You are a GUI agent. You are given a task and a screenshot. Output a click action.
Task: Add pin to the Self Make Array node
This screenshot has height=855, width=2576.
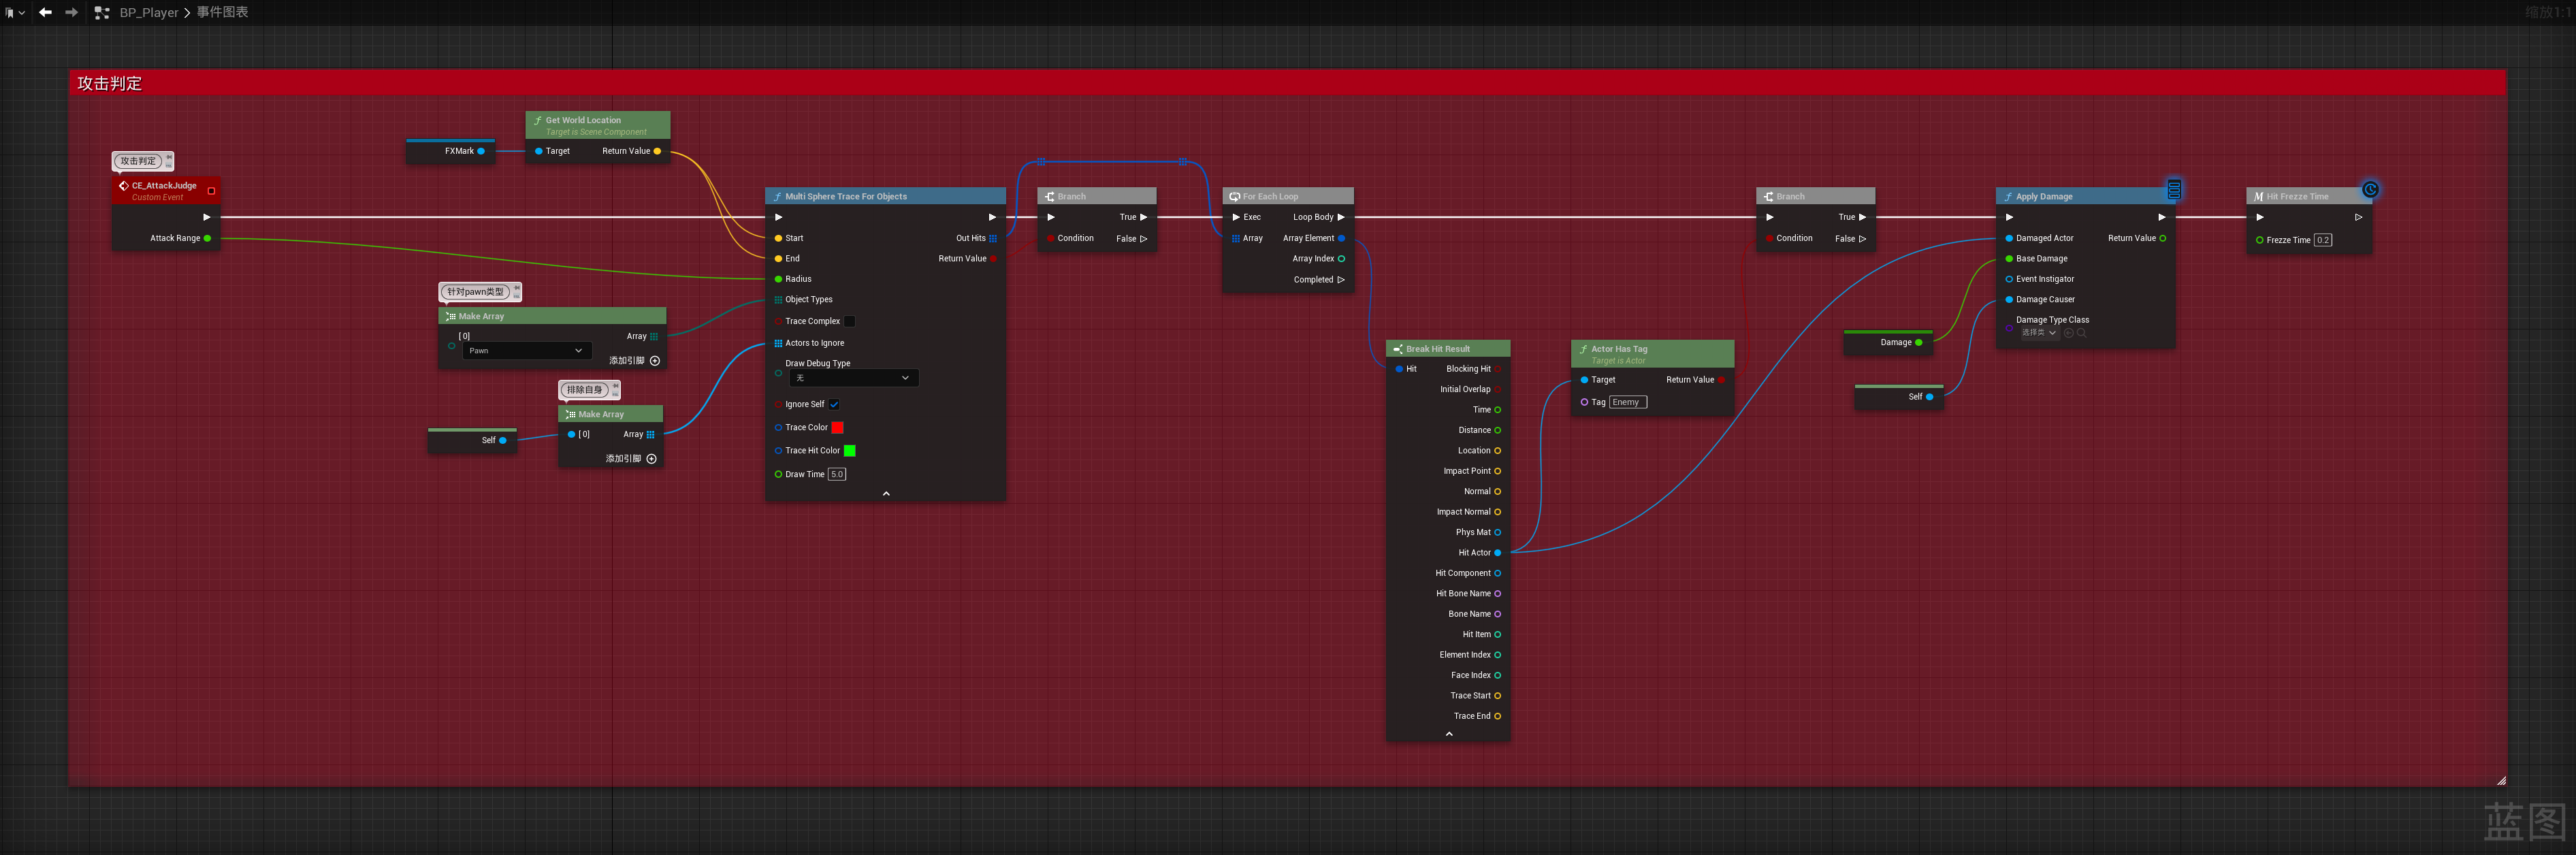coord(651,459)
